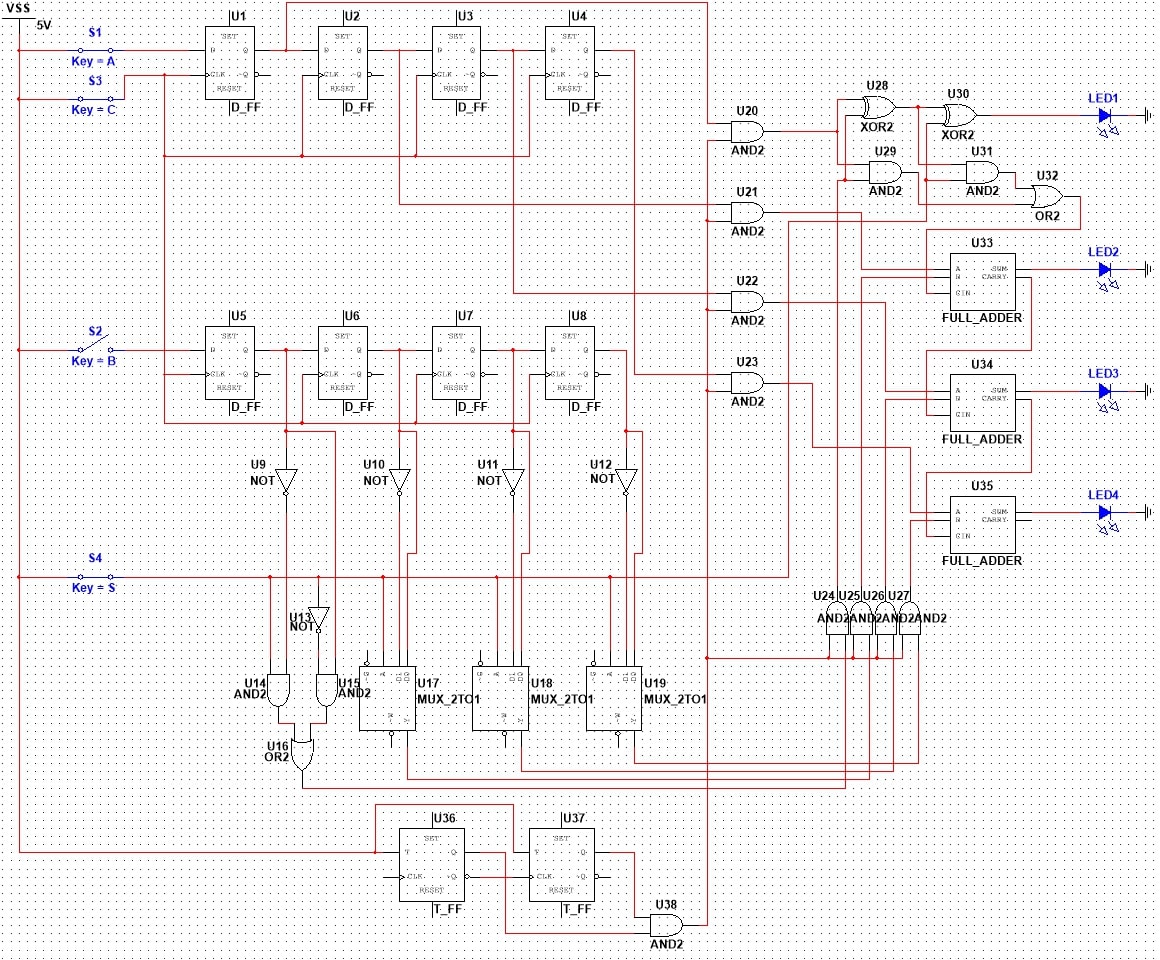Select the U26 AND2 gate

886,618
